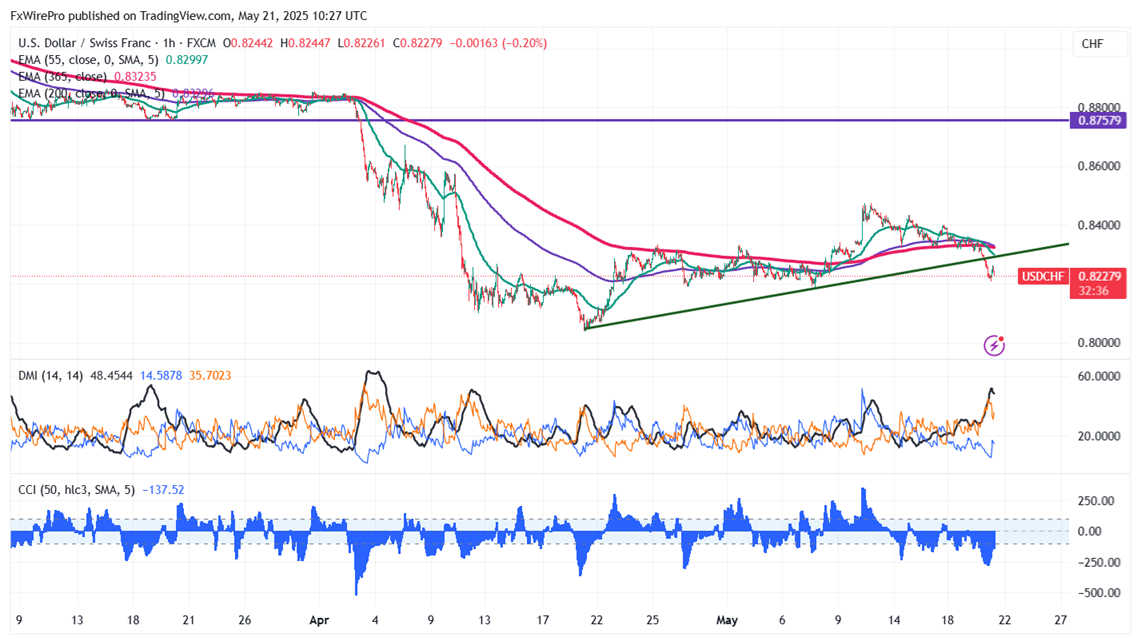Click the 0.86000 price axis label
Viewport: 1137px width, 639px height.
[x=1099, y=166]
